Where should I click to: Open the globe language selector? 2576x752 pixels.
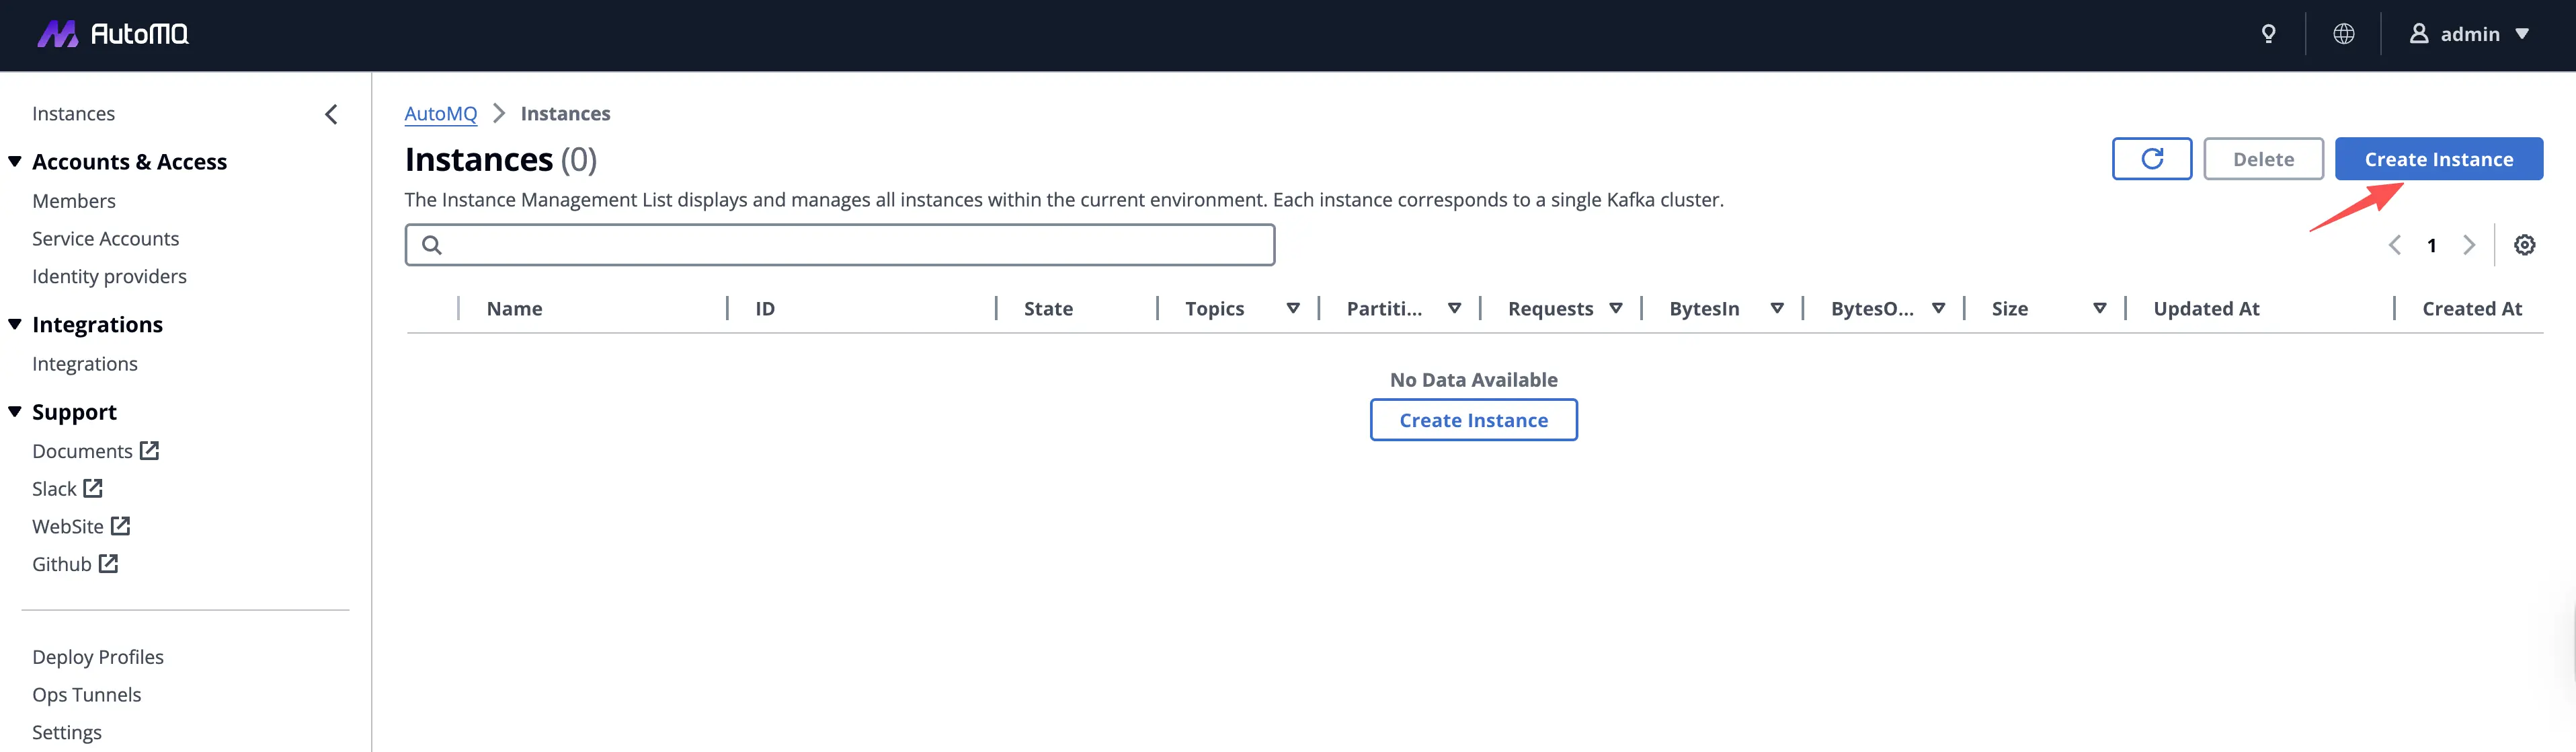[x=2343, y=34]
